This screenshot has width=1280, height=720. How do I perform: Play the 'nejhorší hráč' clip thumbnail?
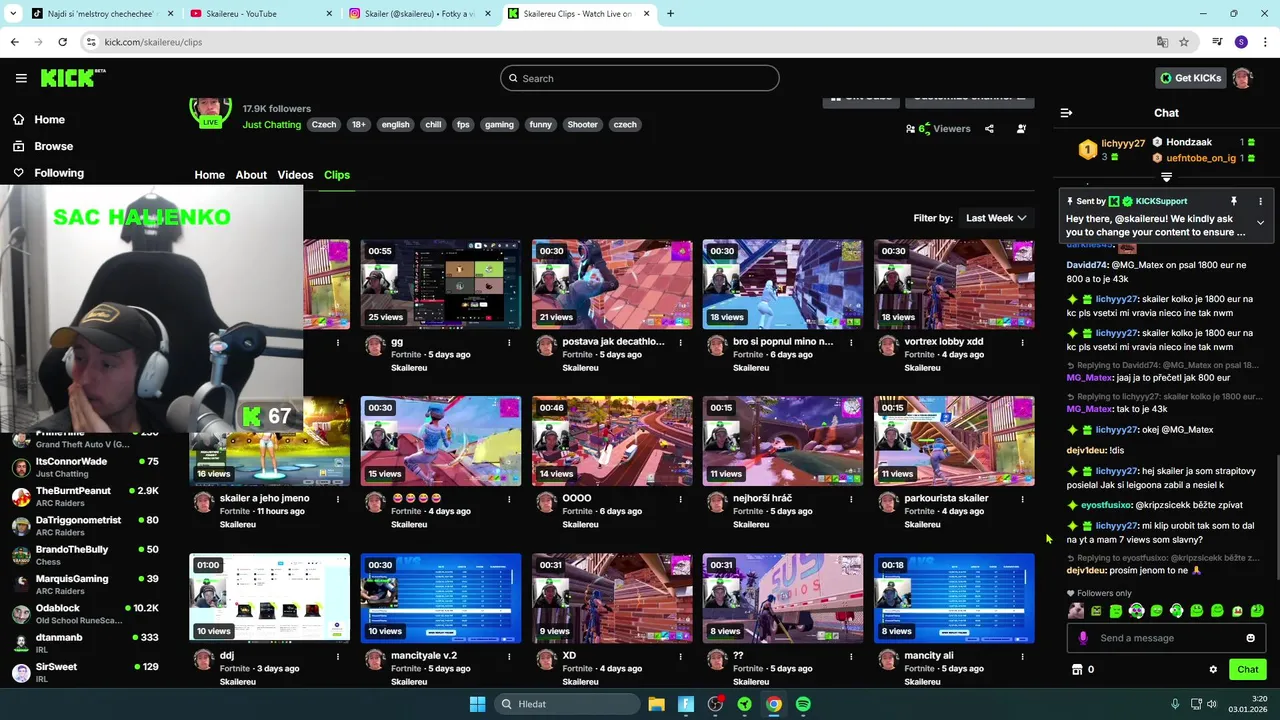pos(783,441)
